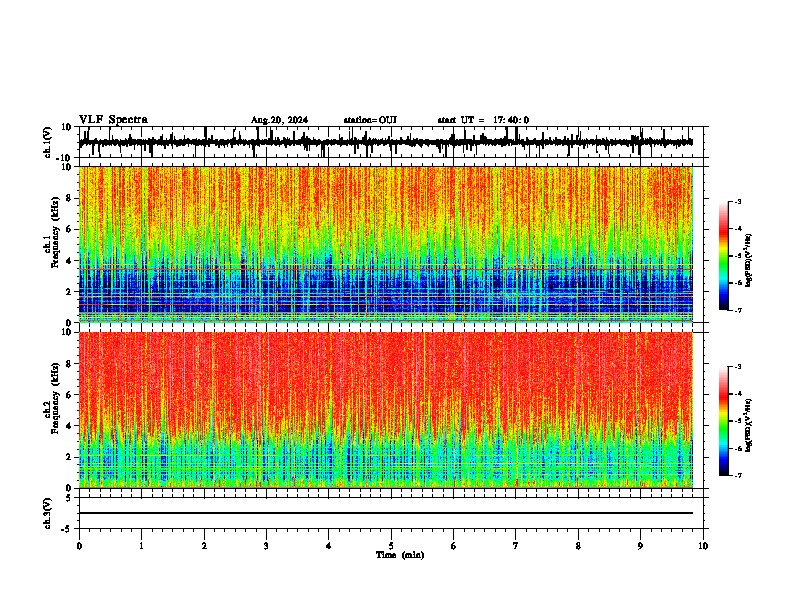Click the time-axis tick label "7"
The height and width of the screenshot is (612, 792).
coord(516,546)
